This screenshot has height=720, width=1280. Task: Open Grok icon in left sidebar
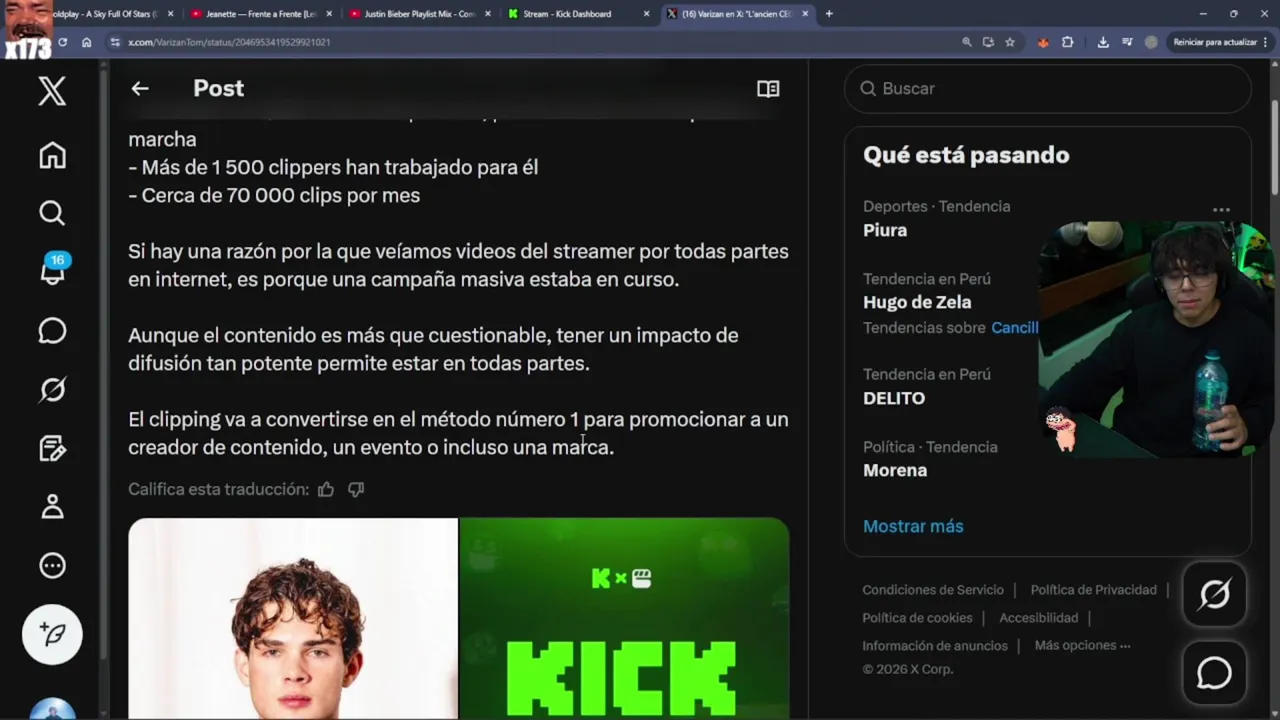click(x=52, y=389)
